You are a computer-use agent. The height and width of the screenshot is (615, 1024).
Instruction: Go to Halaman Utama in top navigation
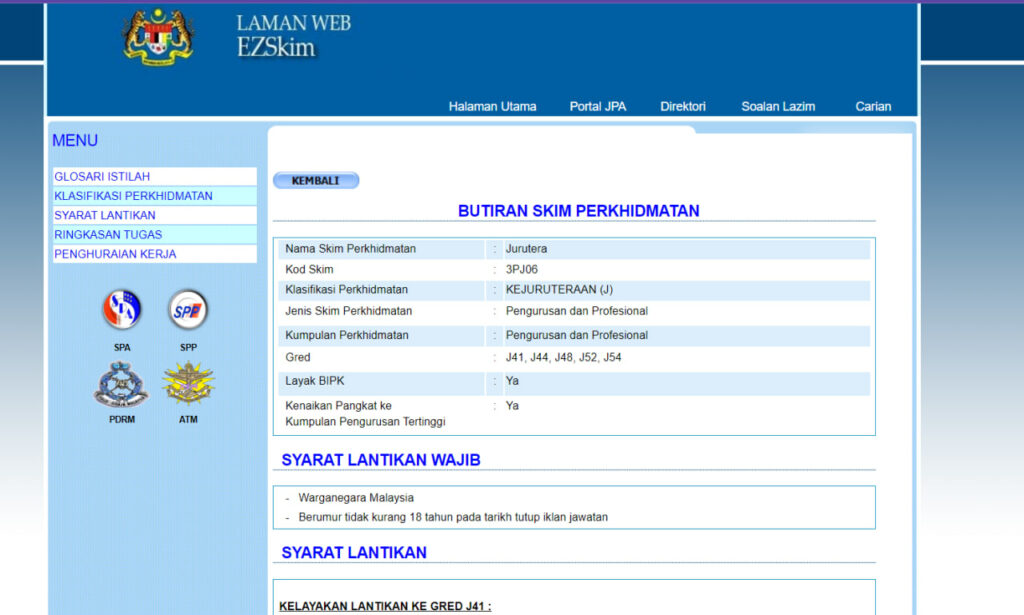click(492, 106)
